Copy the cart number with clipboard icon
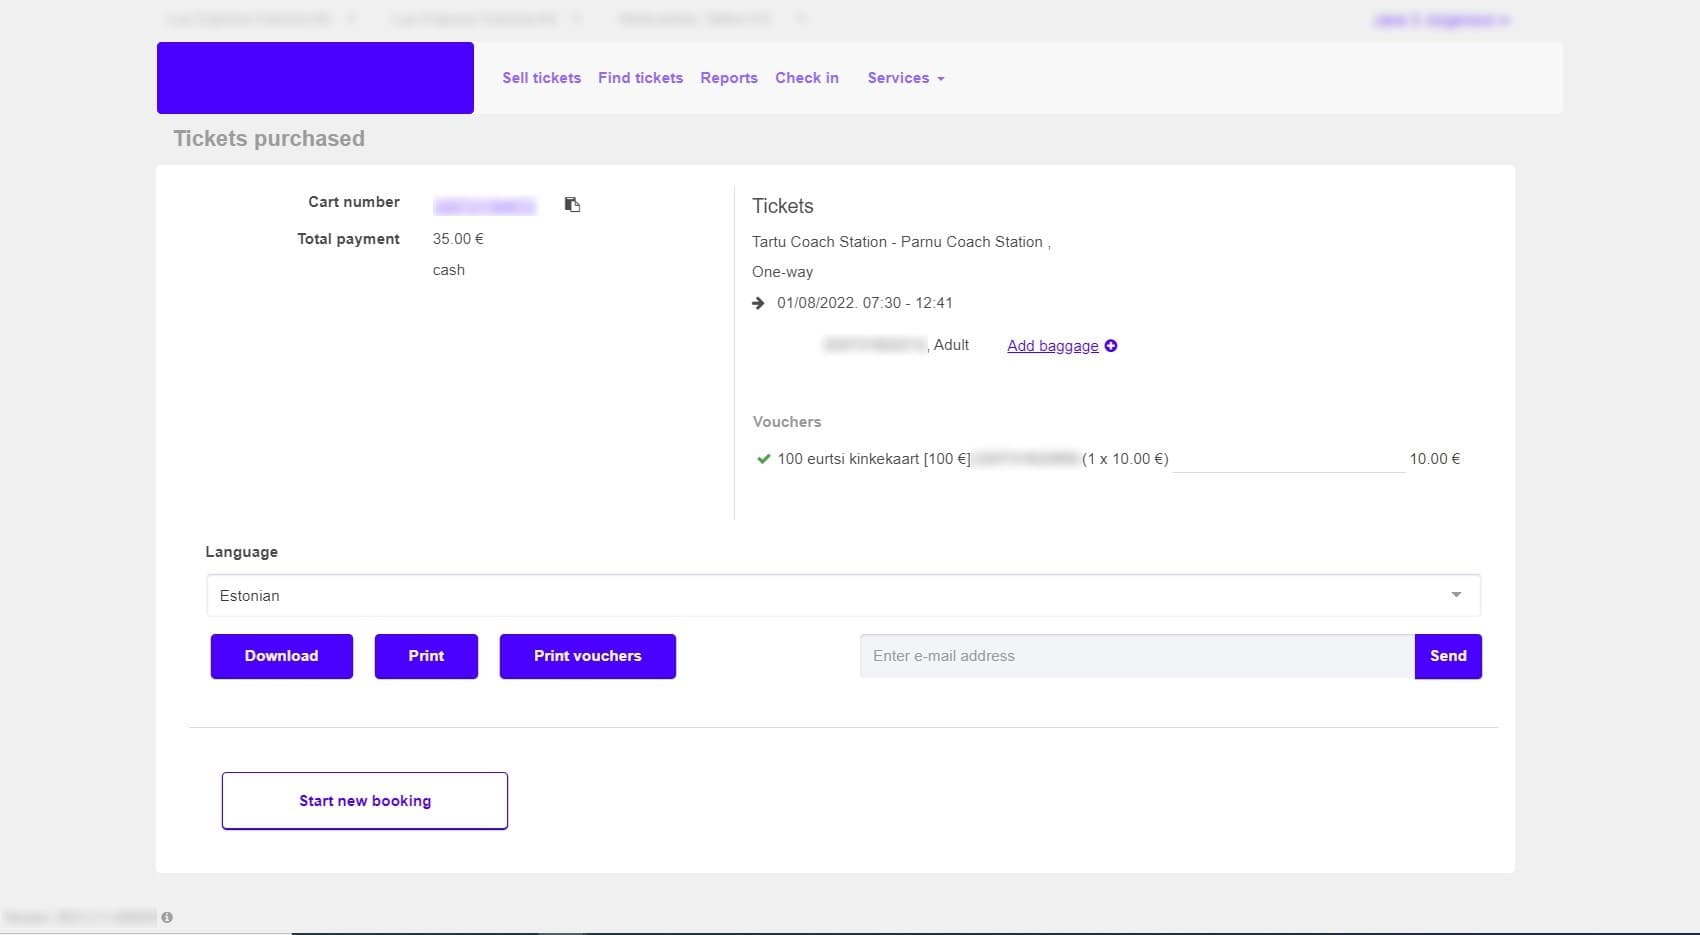The height and width of the screenshot is (935, 1700). point(572,205)
